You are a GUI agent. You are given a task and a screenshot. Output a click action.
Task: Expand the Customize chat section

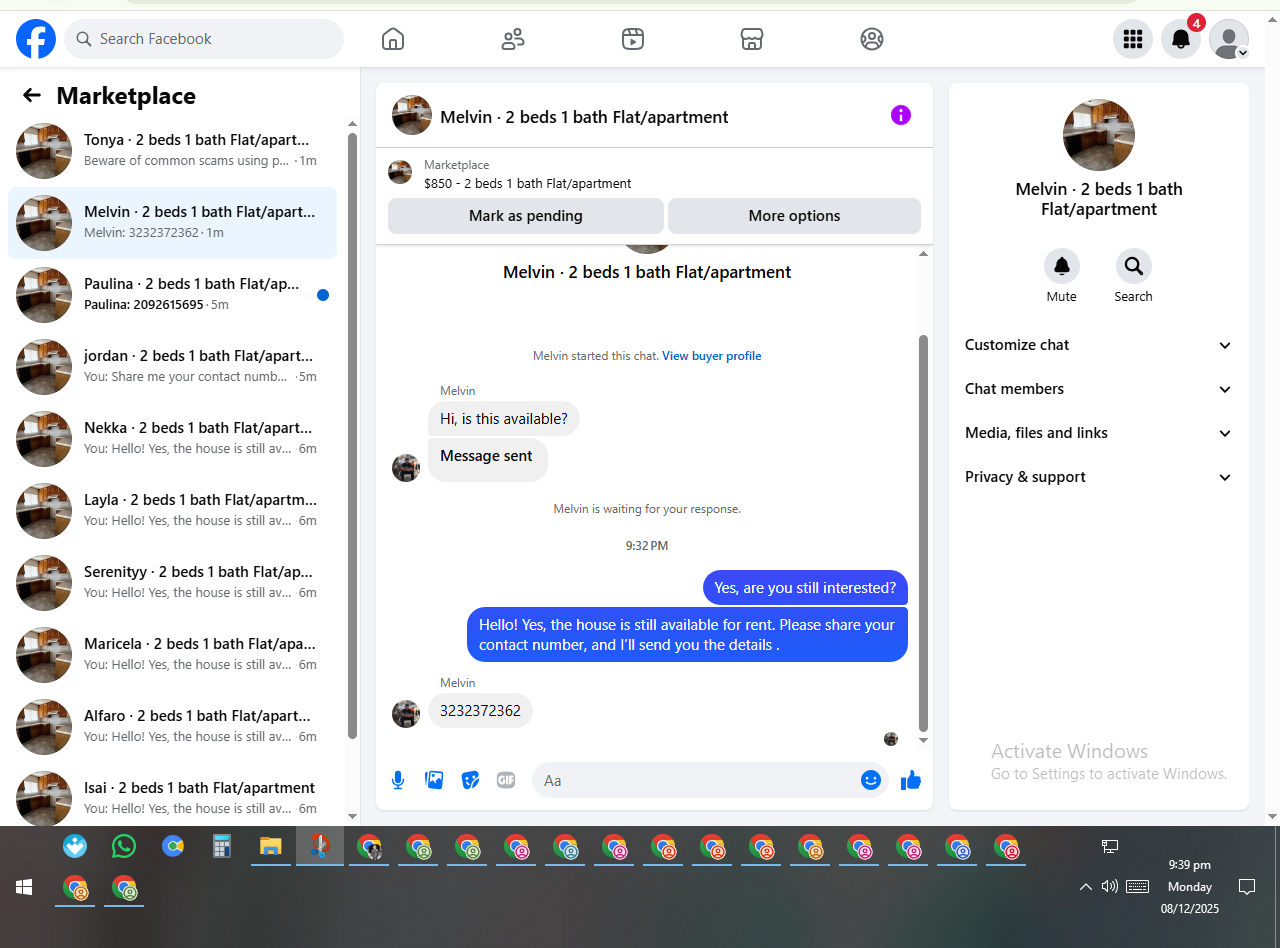[x=1099, y=345]
